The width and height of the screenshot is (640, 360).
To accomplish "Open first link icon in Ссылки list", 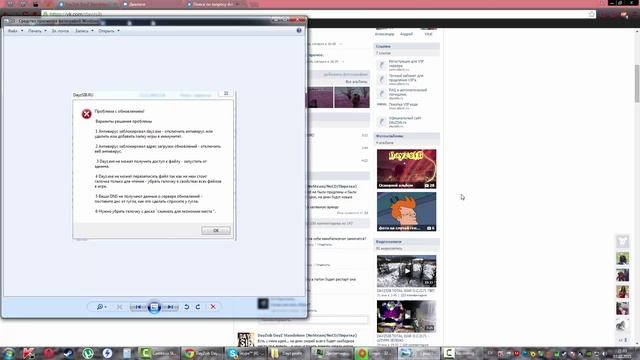I will click(x=381, y=65).
